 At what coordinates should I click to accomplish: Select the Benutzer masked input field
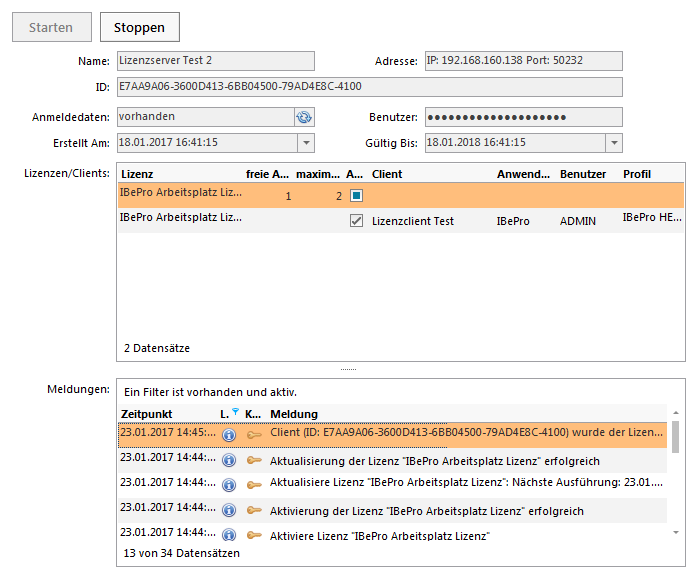[523, 117]
